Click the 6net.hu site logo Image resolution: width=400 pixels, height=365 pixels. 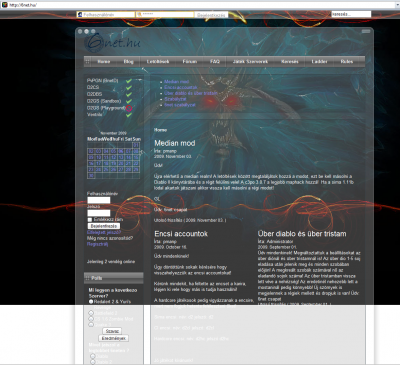click(113, 42)
